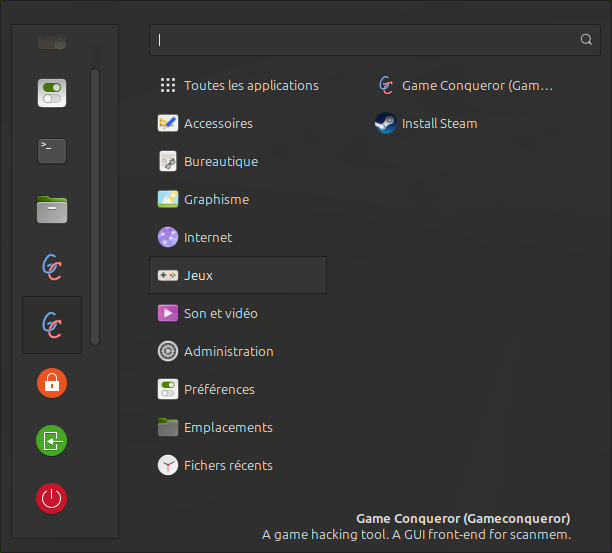This screenshot has width=612, height=553.
Task: Open System Settings toggle icon in sidebar
Action: (x=52, y=94)
